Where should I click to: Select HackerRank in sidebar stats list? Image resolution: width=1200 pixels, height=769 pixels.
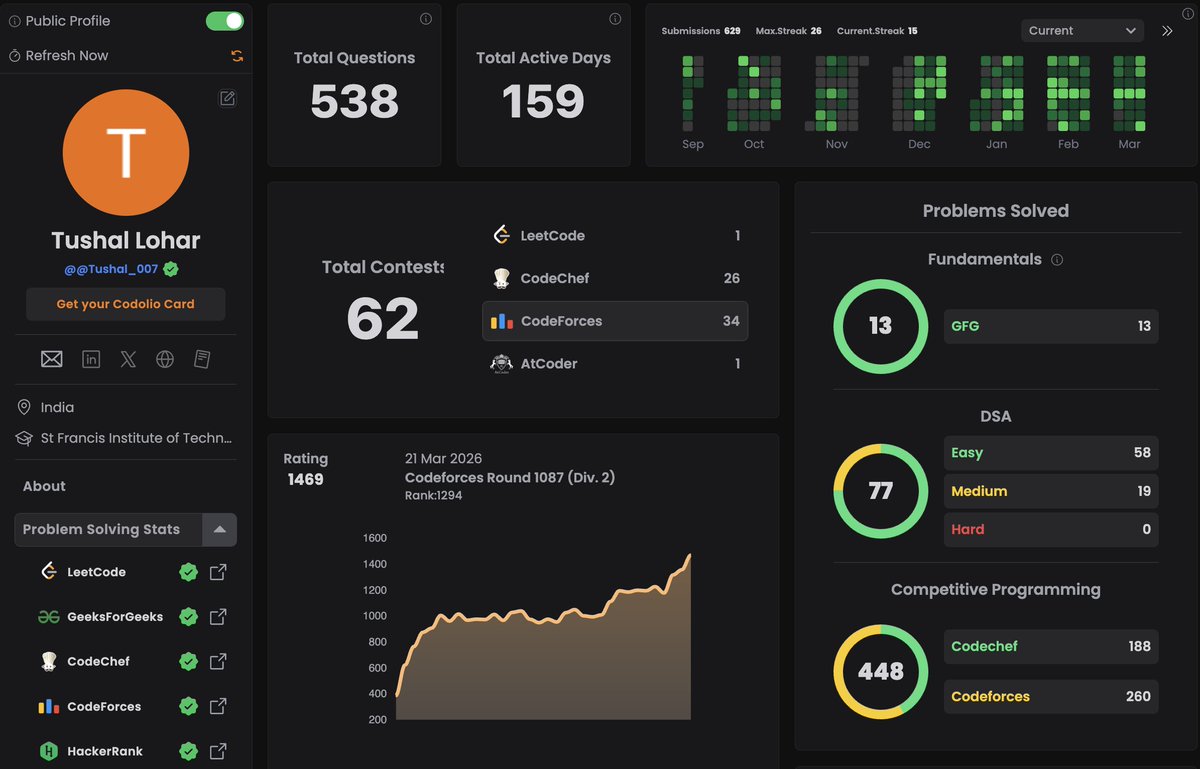105,751
